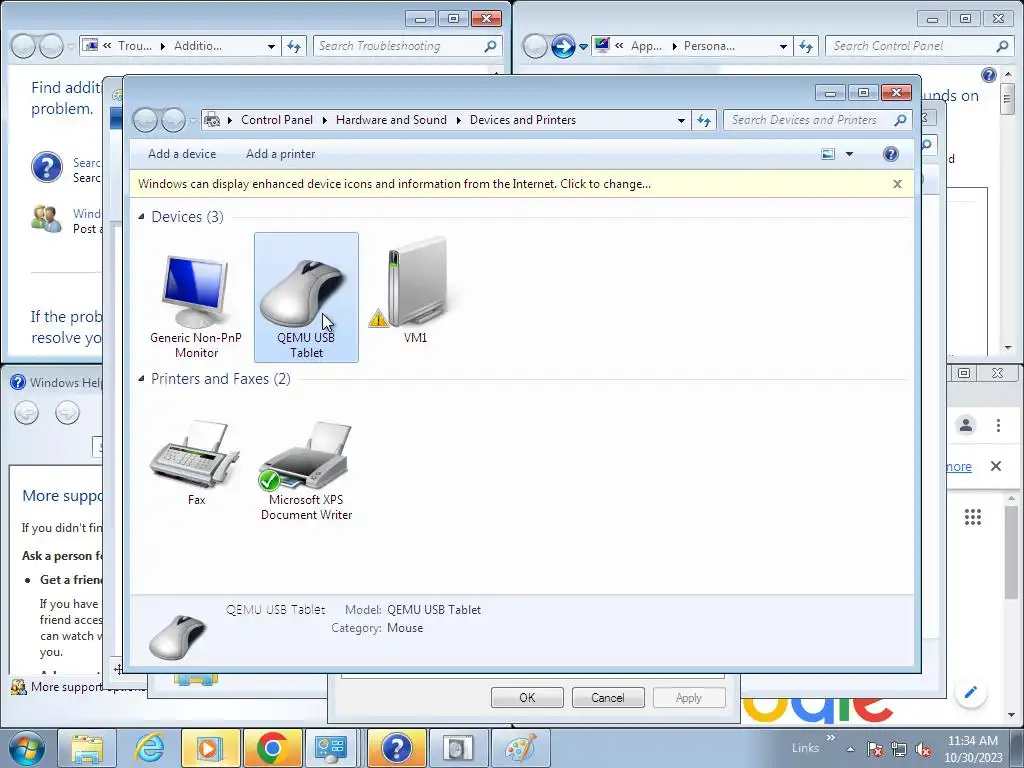1024x768 pixels.
Task: Click More support options in Windows Help
Action: click(x=67, y=687)
